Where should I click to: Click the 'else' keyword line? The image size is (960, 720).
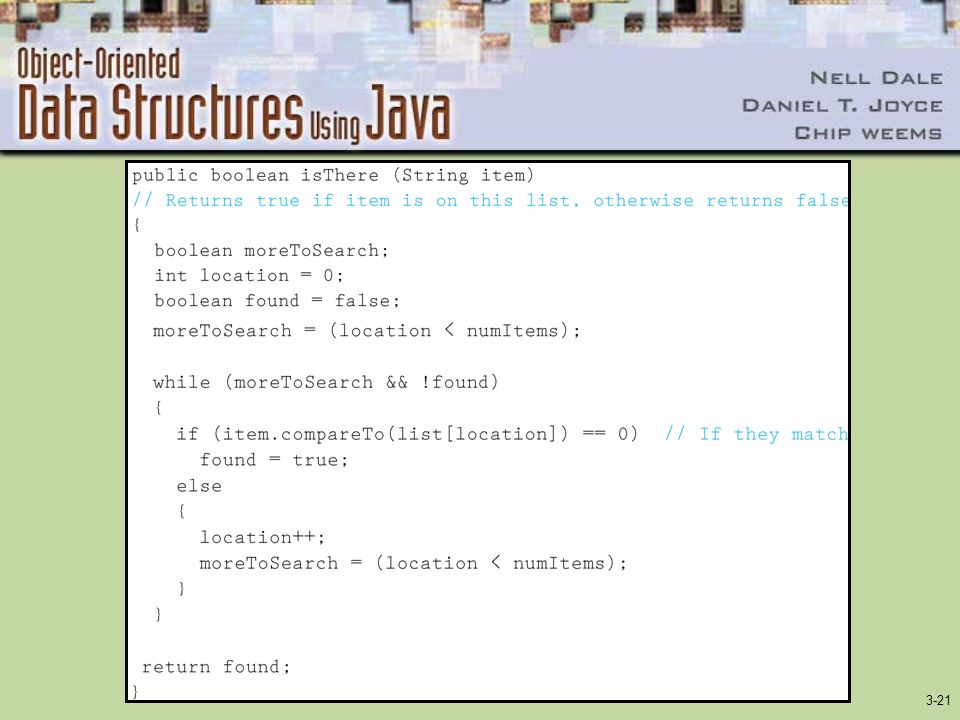point(199,487)
